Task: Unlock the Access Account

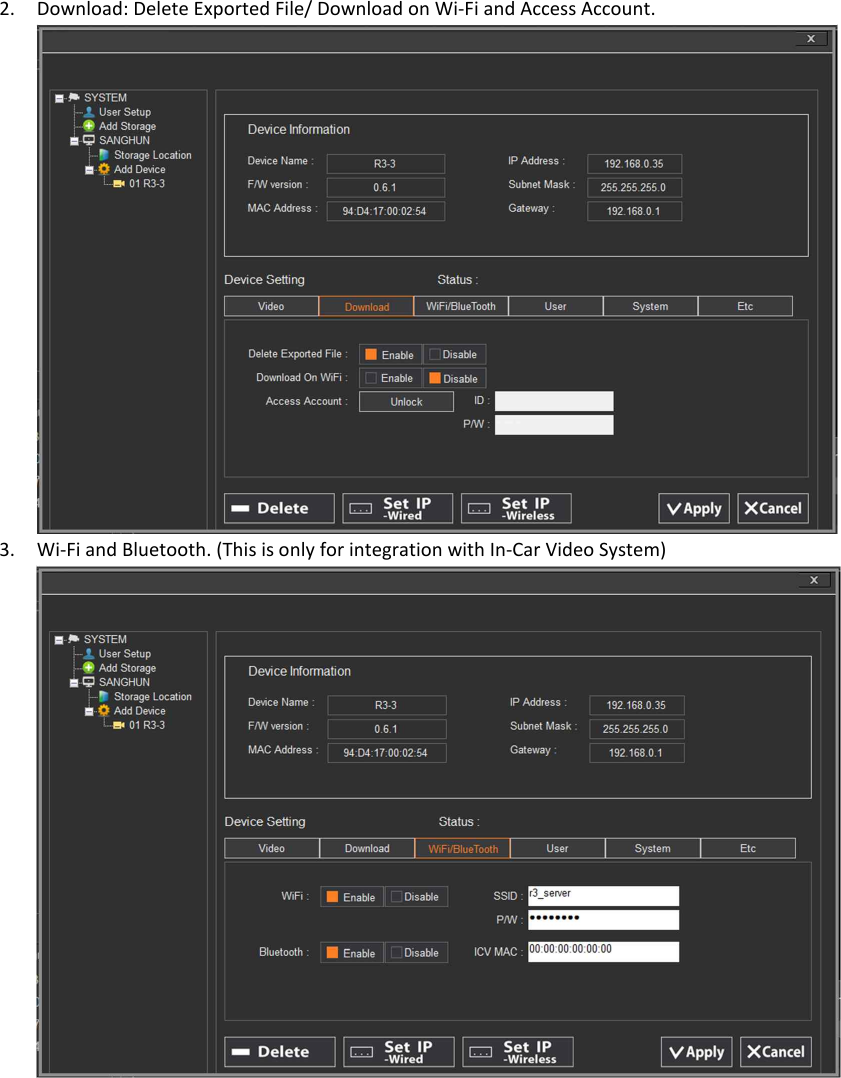Action: 406,401
